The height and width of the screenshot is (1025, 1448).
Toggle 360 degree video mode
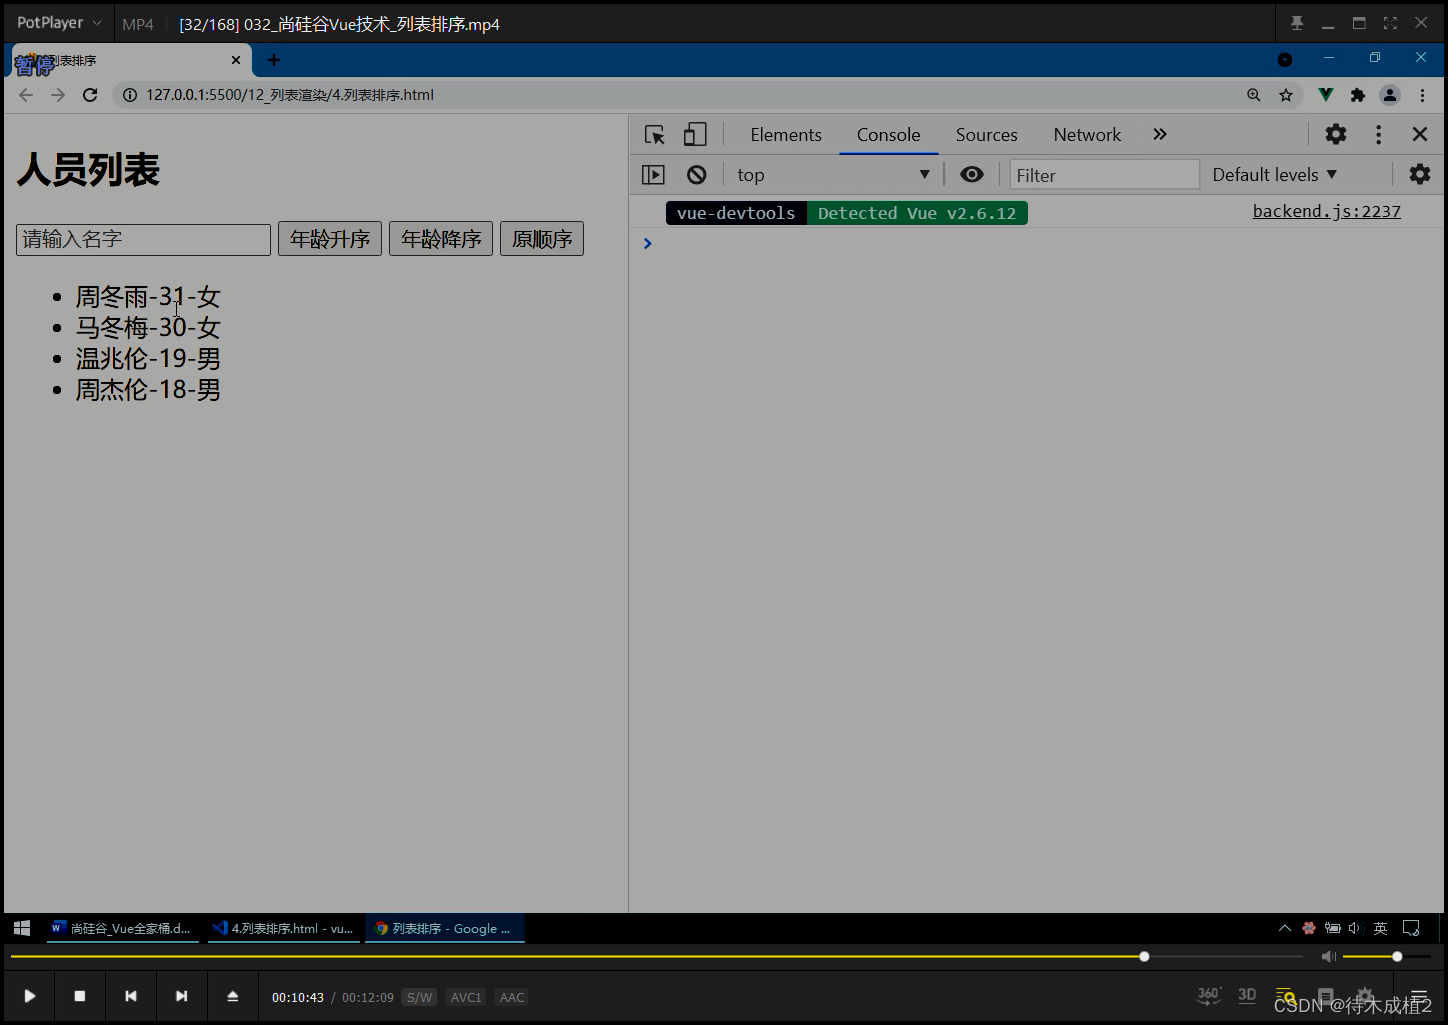point(1208,995)
